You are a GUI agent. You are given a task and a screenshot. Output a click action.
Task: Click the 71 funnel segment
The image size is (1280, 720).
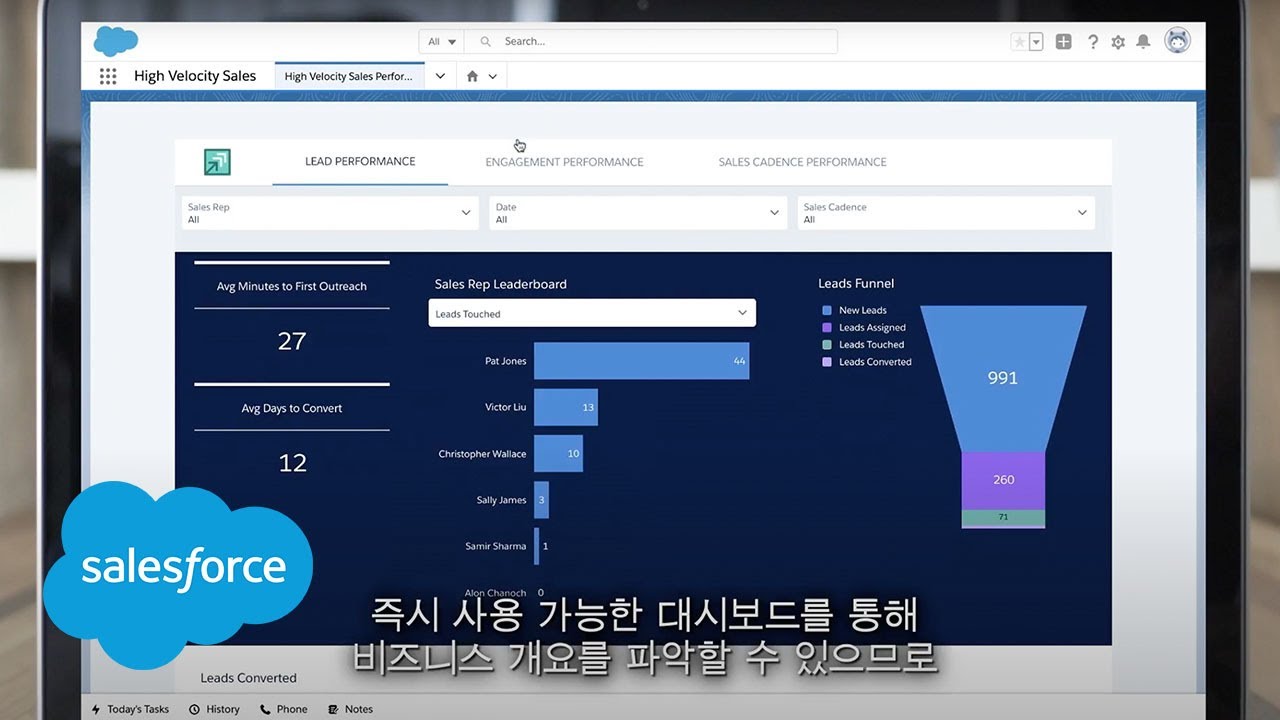pyautogui.click(x=1003, y=517)
